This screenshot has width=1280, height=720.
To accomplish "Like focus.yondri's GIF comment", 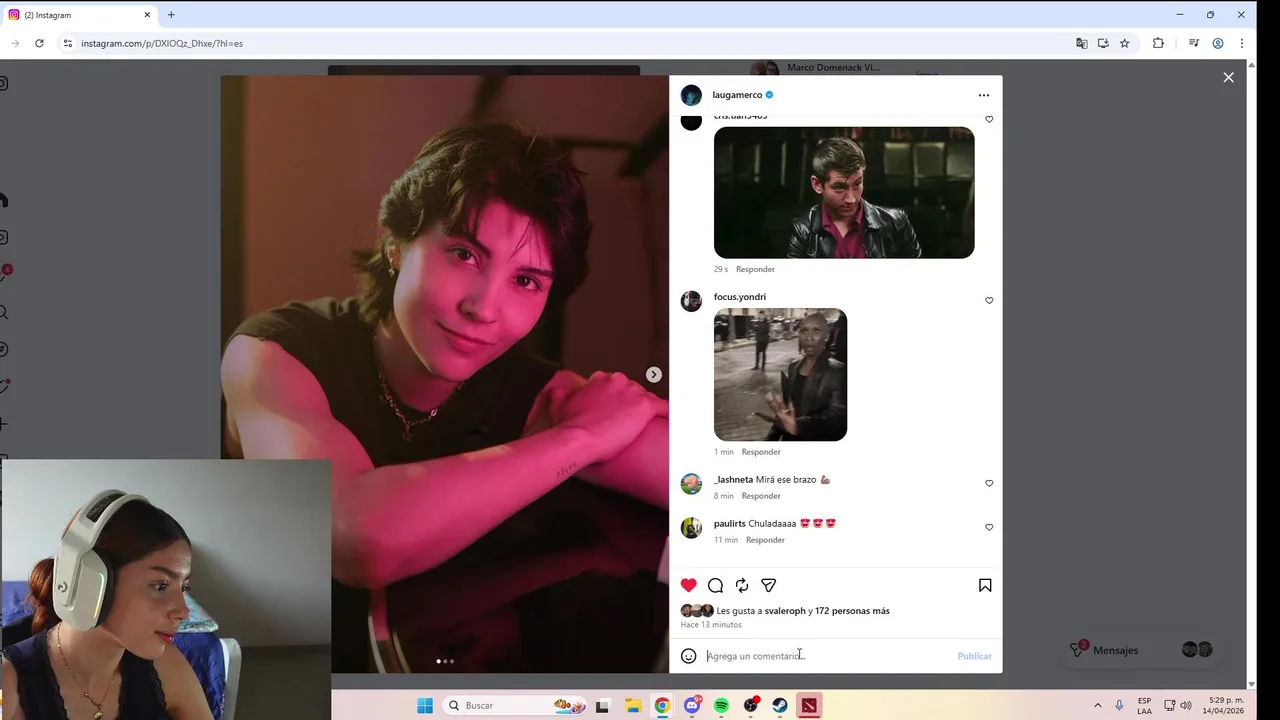I will coord(989,300).
